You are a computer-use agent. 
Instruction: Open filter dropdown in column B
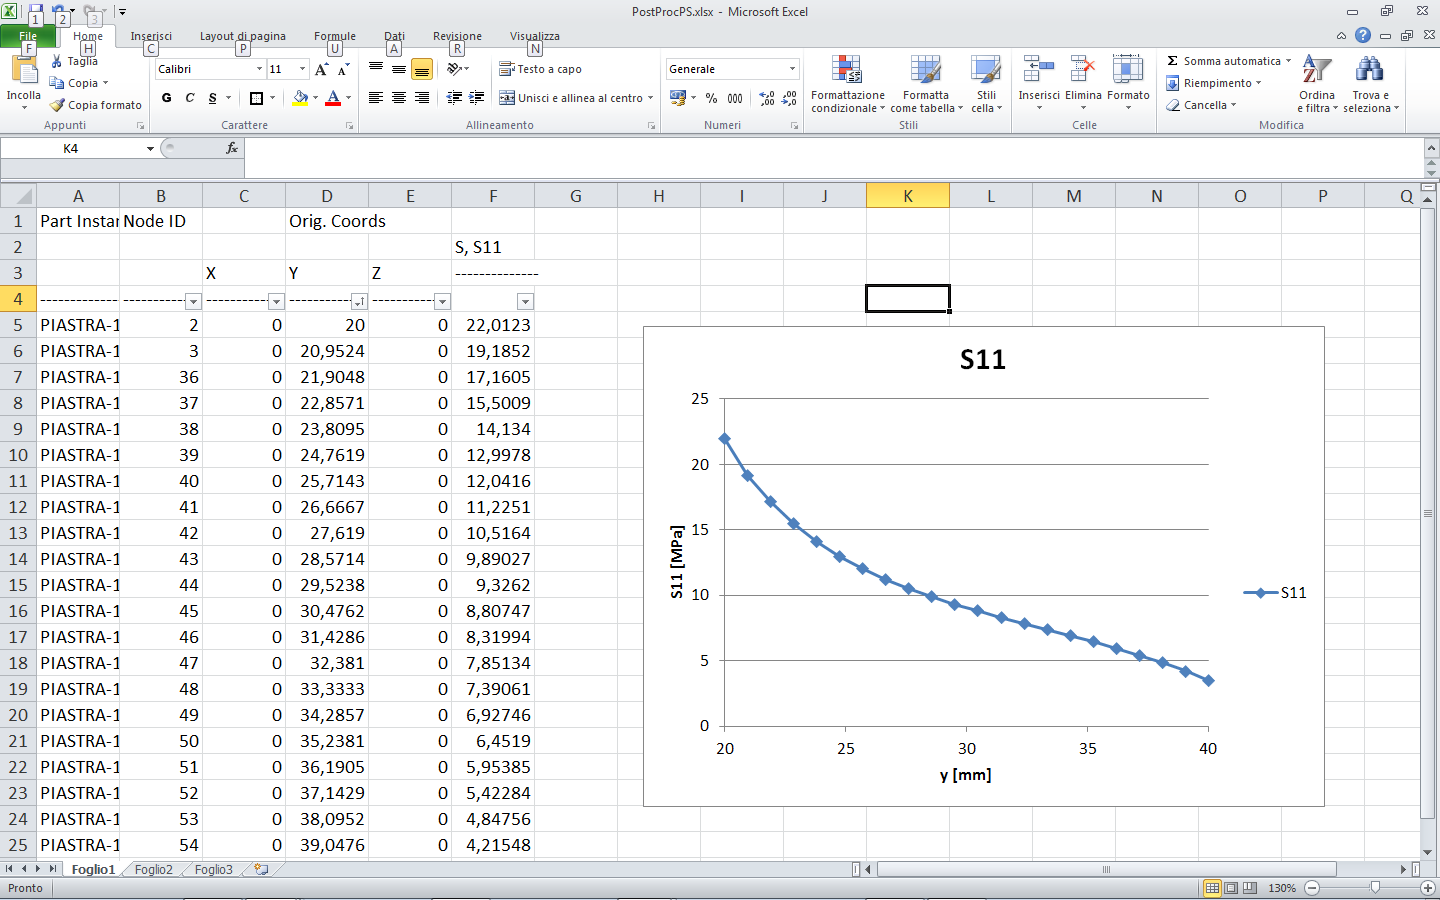click(x=193, y=301)
